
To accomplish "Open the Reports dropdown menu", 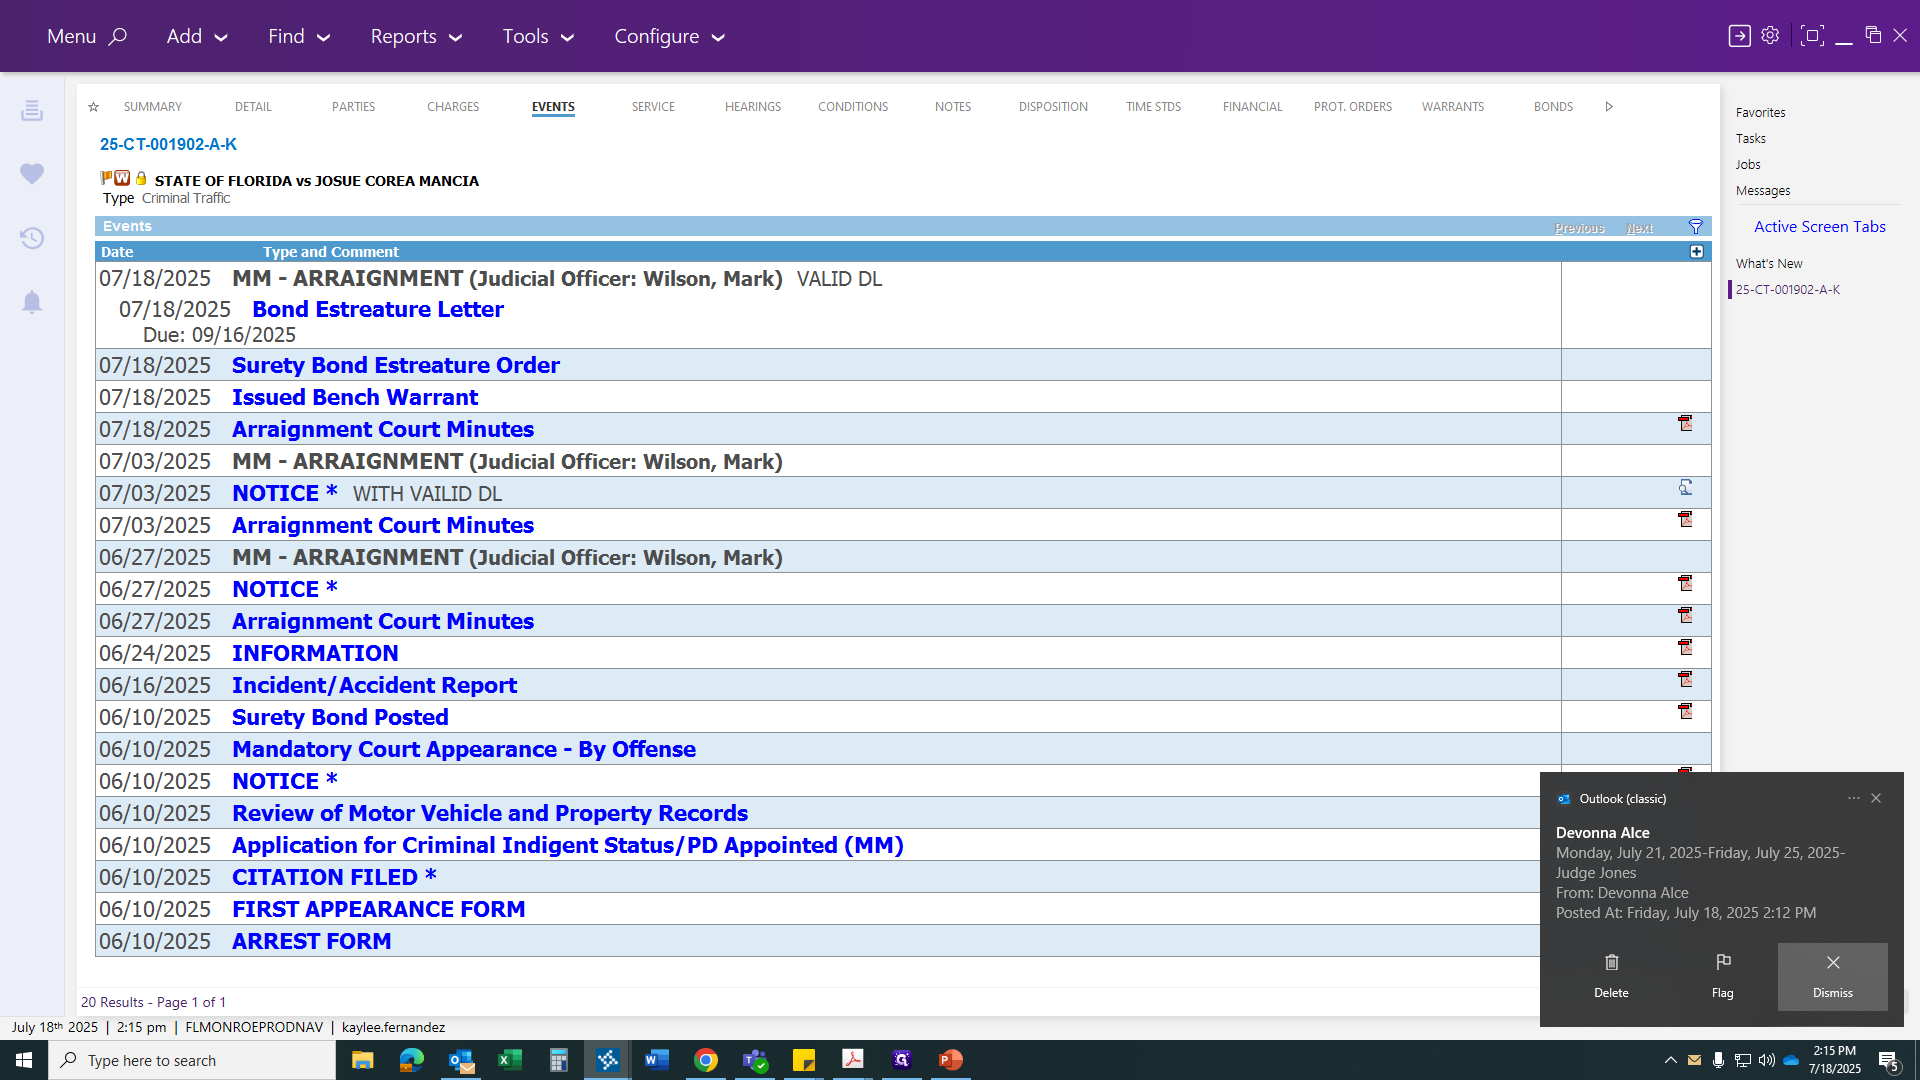I will pyautogui.click(x=416, y=36).
